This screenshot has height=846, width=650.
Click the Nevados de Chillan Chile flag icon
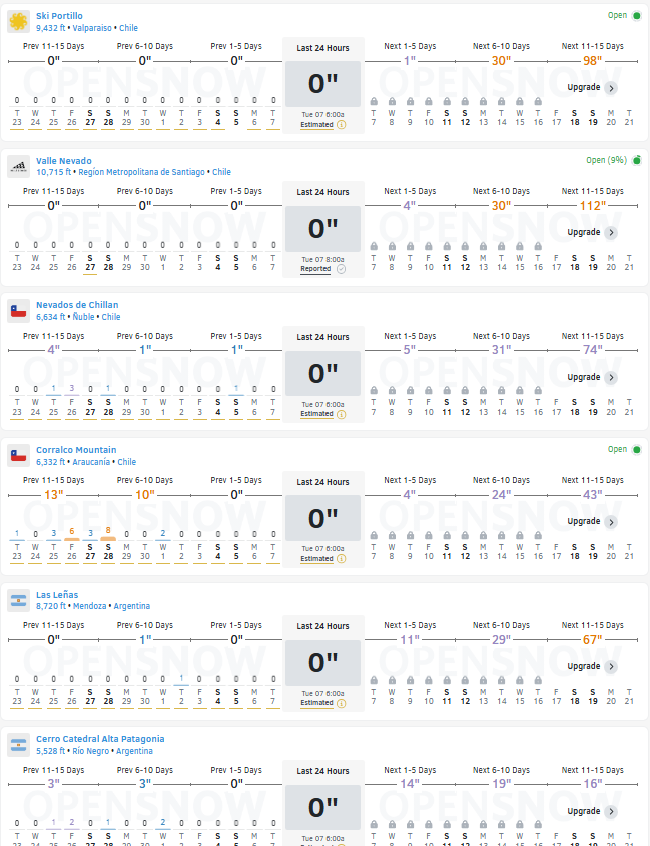click(x=18, y=311)
